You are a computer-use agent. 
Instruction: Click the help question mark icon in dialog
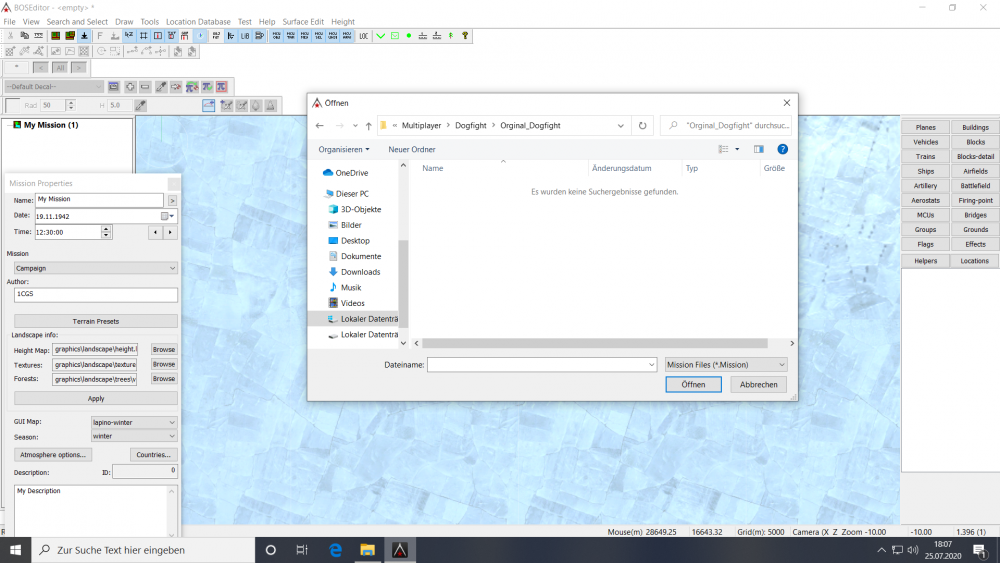[x=782, y=149]
